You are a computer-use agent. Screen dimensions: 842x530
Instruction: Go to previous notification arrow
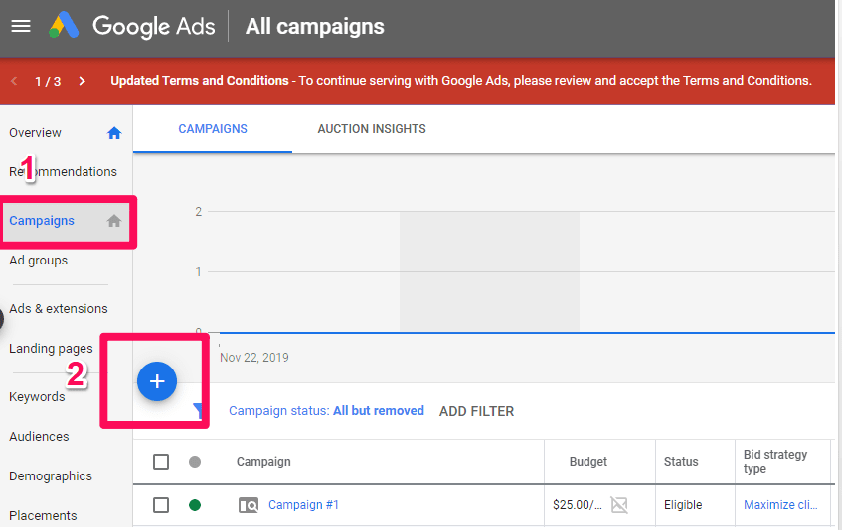[14, 81]
